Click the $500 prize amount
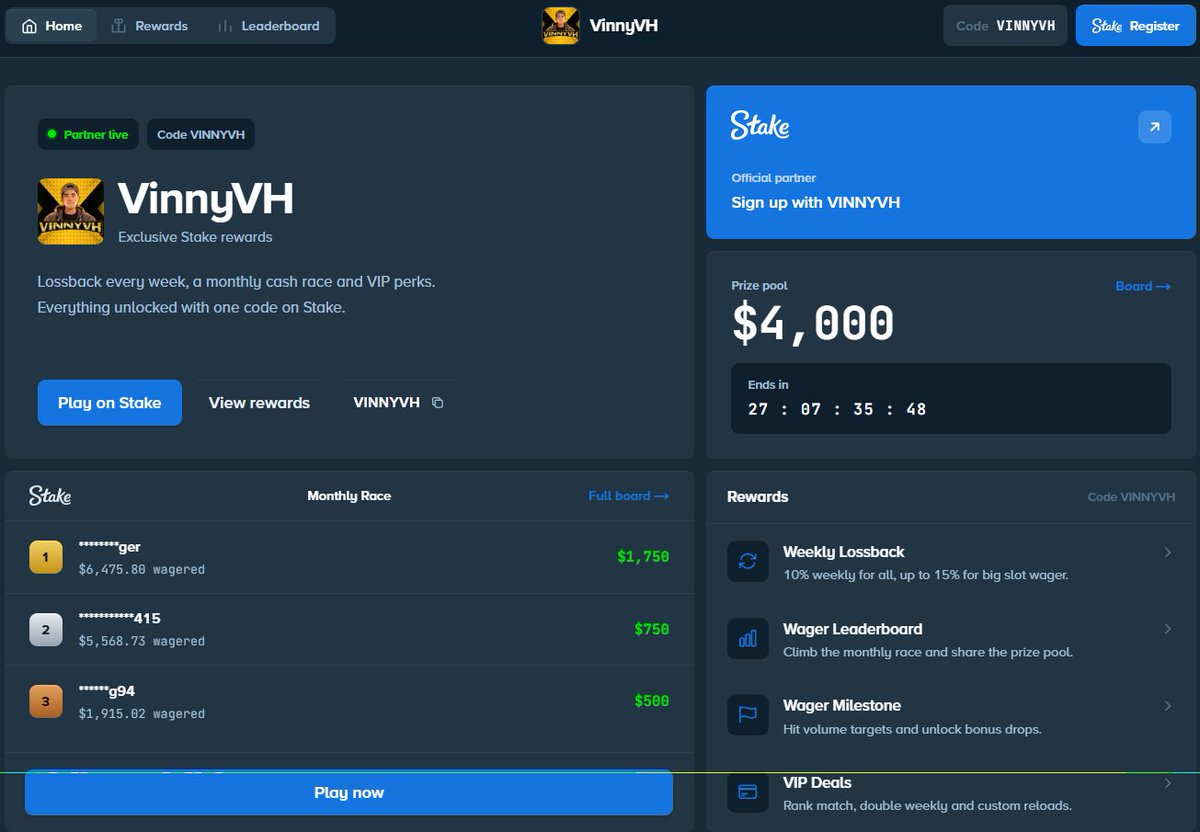This screenshot has width=1200, height=832. (651, 701)
